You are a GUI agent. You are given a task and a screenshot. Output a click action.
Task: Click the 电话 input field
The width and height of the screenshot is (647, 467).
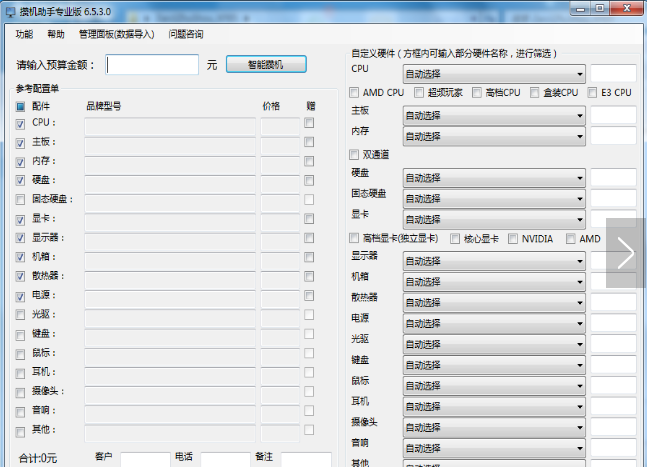tap(225, 460)
